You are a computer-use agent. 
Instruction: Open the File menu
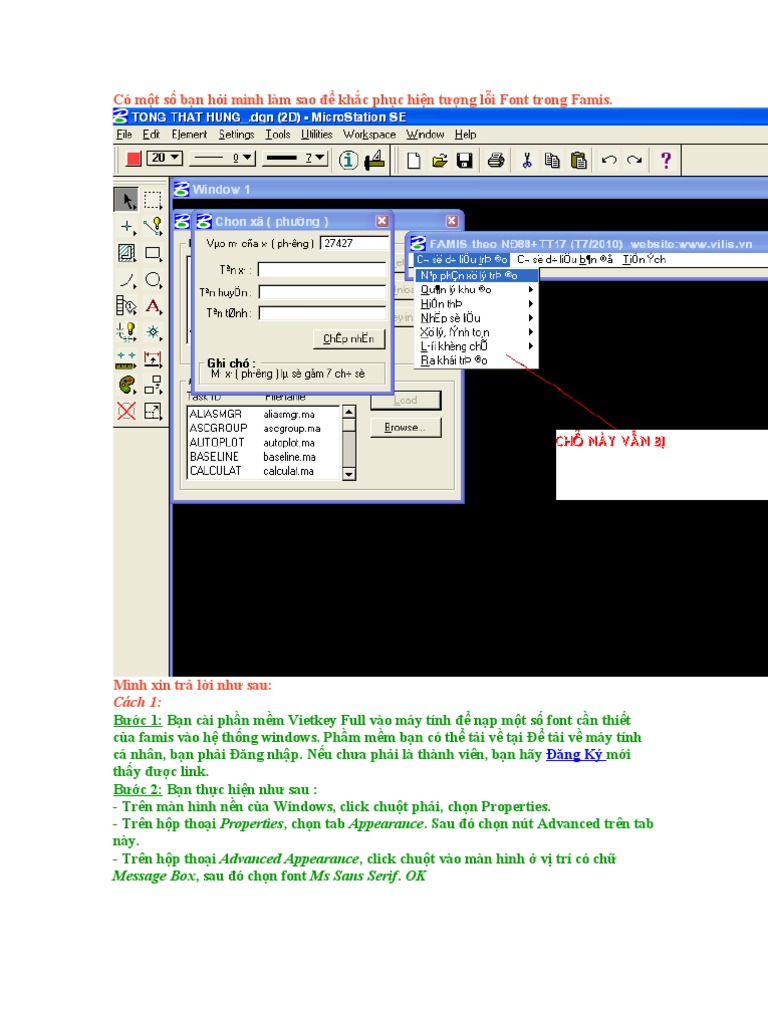tap(124, 135)
